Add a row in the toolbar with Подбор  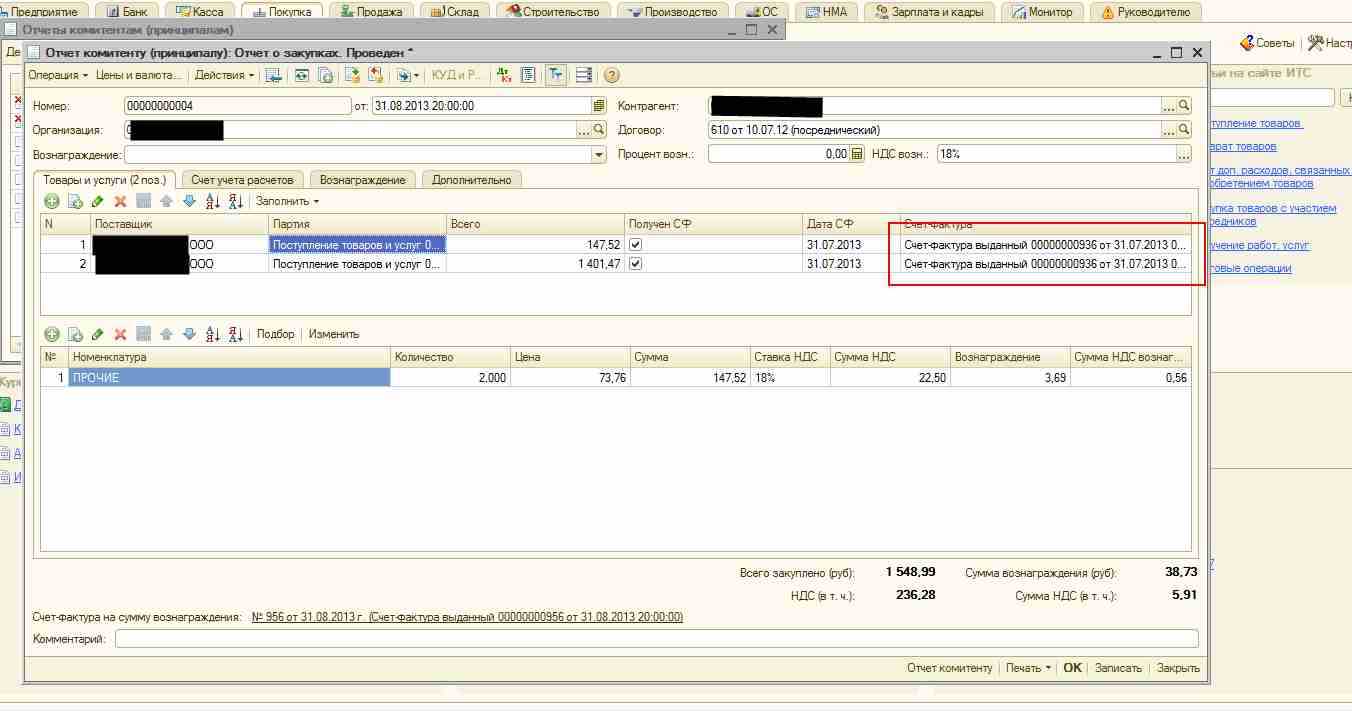51,334
